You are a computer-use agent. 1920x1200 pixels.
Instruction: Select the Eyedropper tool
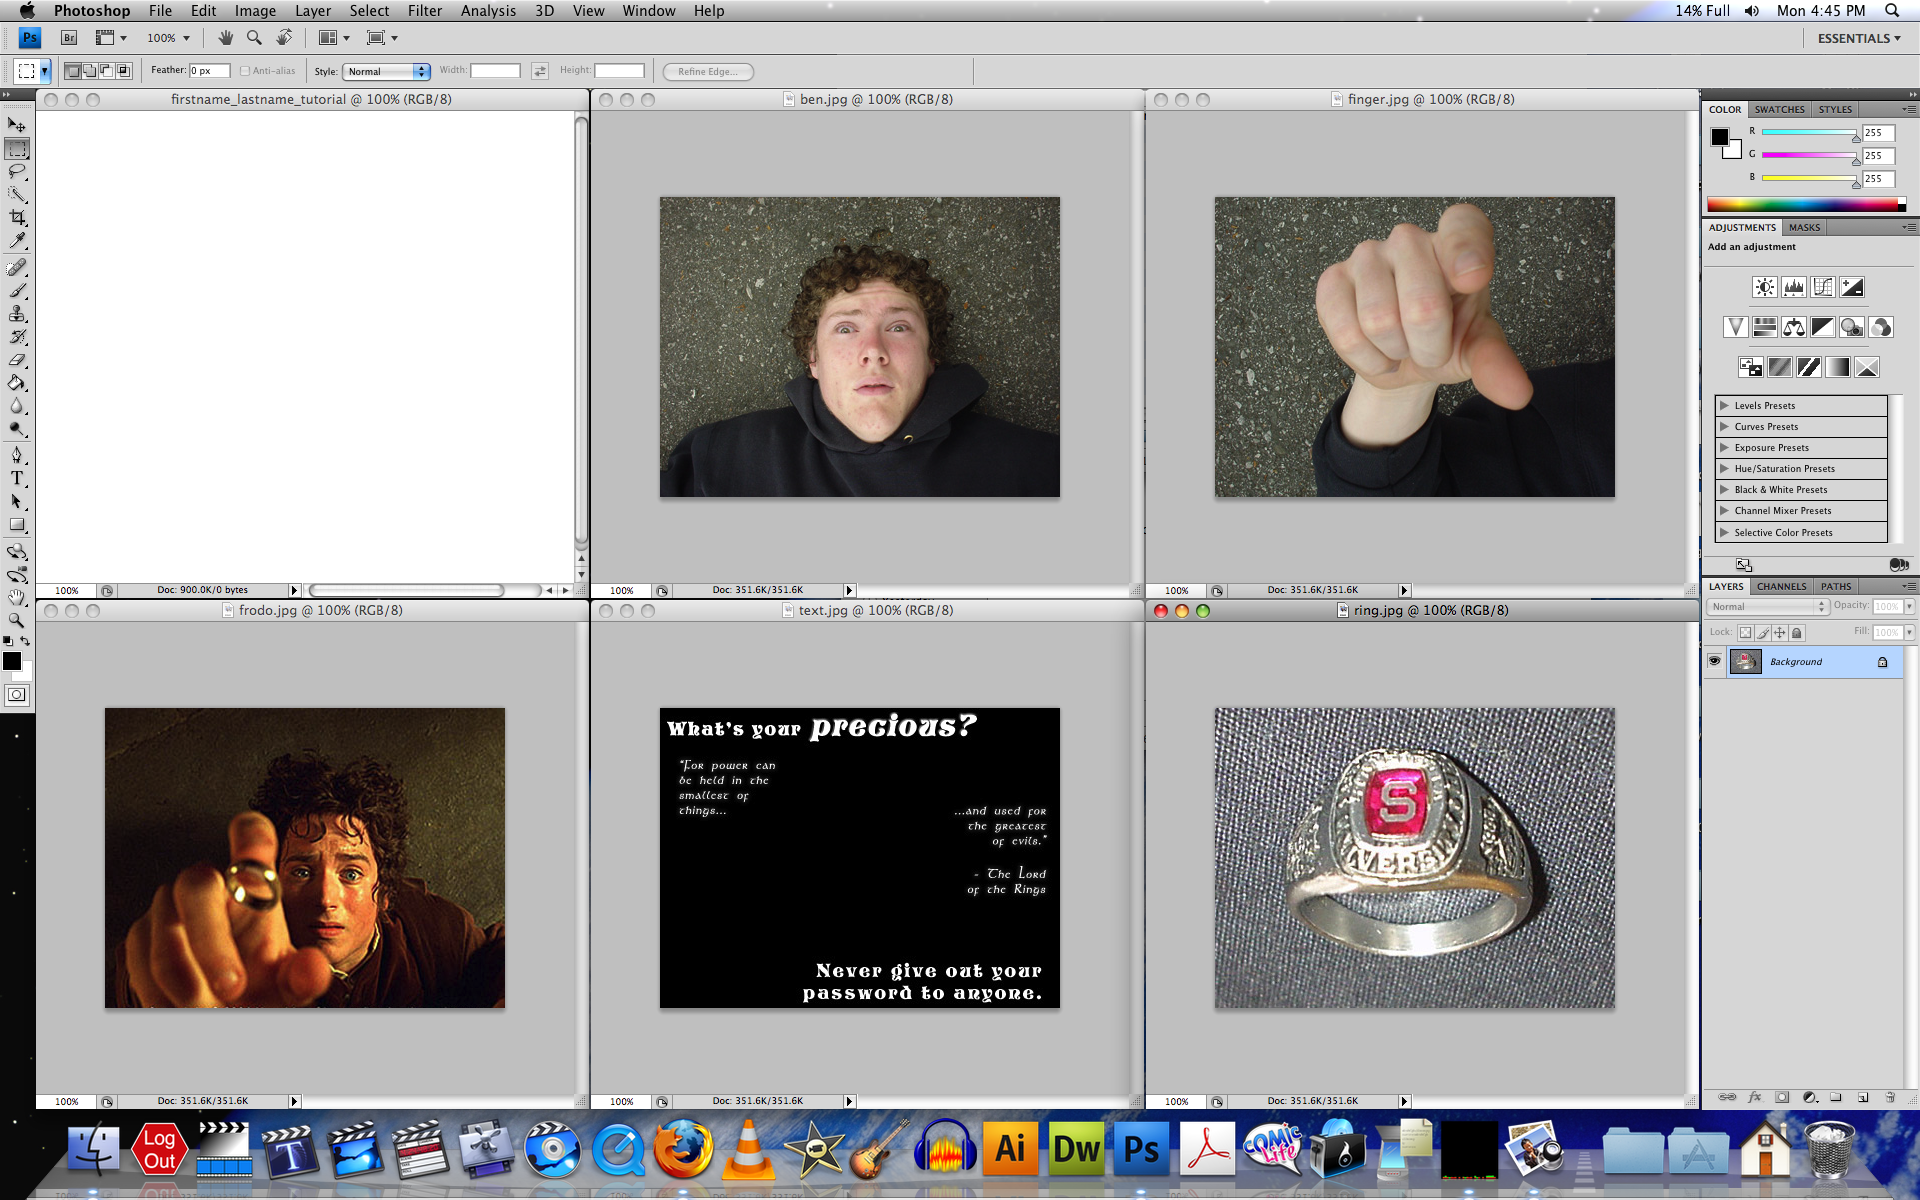point(17,241)
